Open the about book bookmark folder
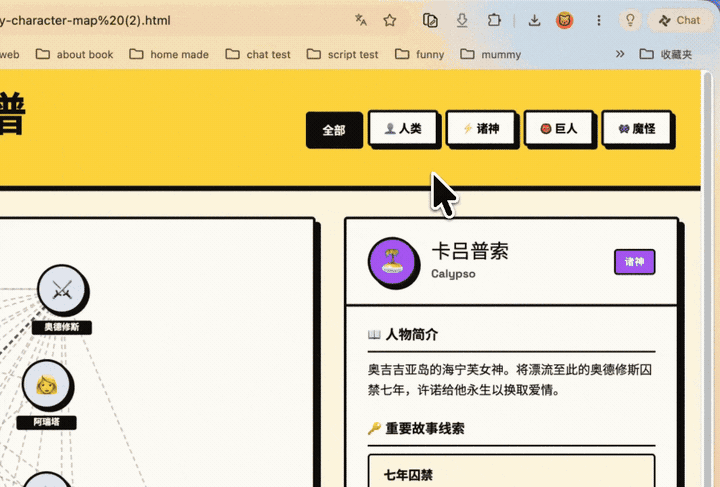This screenshot has width=720, height=487. (x=74, y=55)
